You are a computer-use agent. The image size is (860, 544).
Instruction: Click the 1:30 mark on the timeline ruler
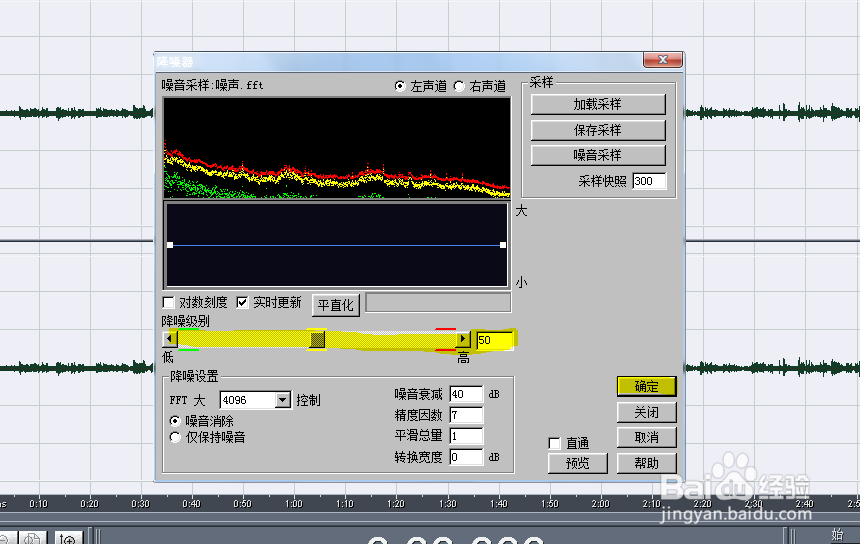pyautogui.click(x=448, y=504)
